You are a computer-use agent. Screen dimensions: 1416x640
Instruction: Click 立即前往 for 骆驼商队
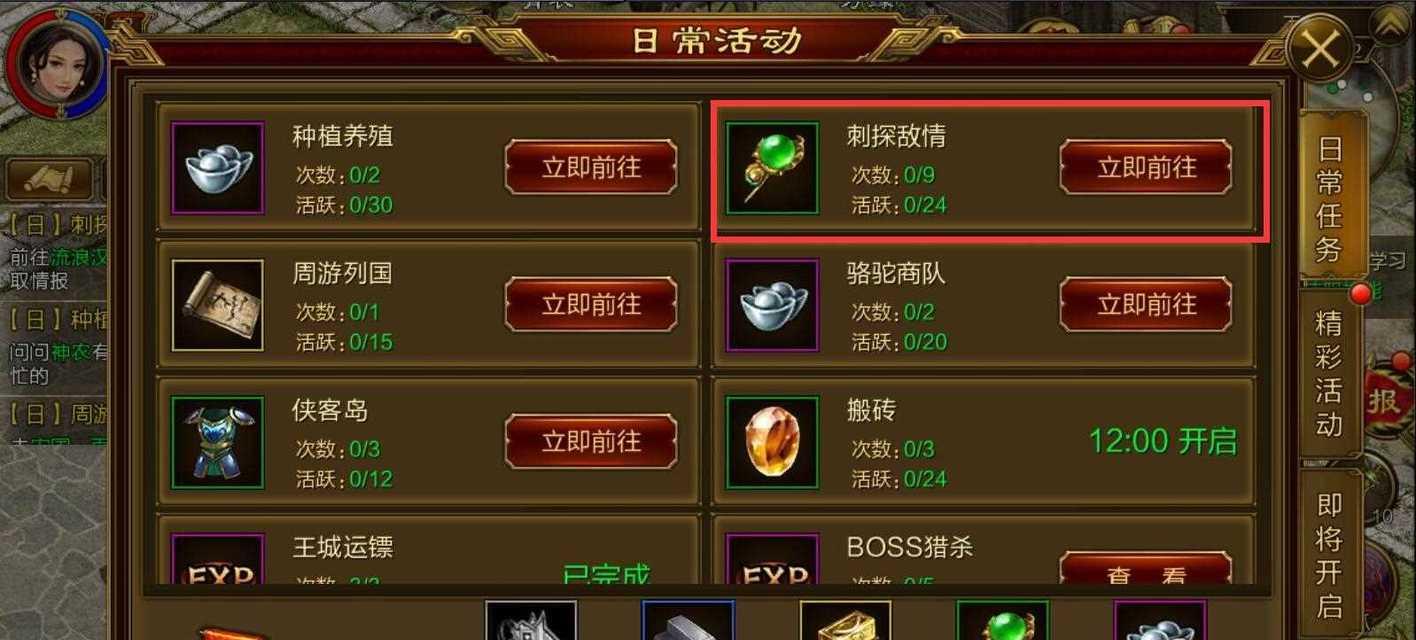1146,304
